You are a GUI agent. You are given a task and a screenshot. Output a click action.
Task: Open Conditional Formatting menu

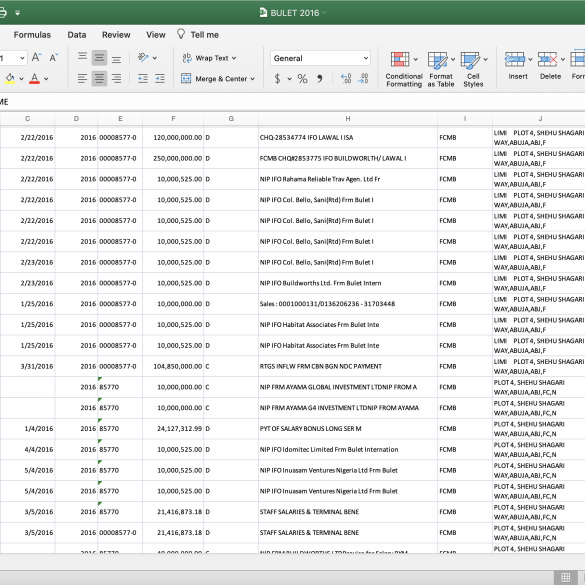[404, 69]
